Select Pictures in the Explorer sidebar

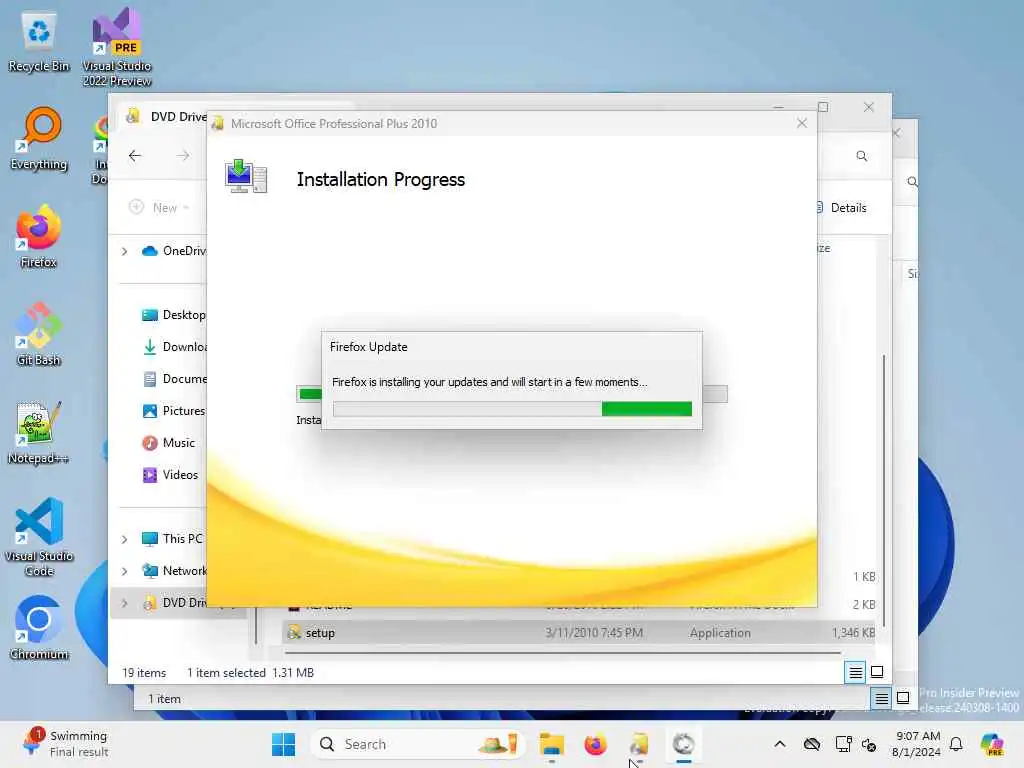pyautogui.click(x=173, y=411)
